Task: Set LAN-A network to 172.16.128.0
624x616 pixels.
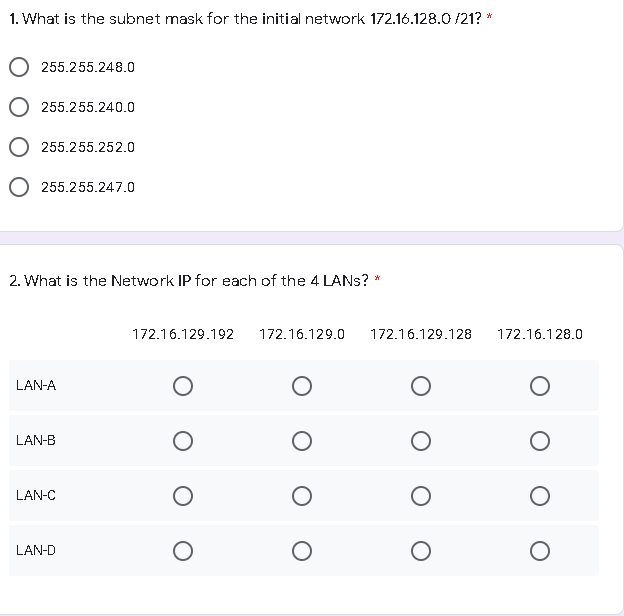Action: 539,385
